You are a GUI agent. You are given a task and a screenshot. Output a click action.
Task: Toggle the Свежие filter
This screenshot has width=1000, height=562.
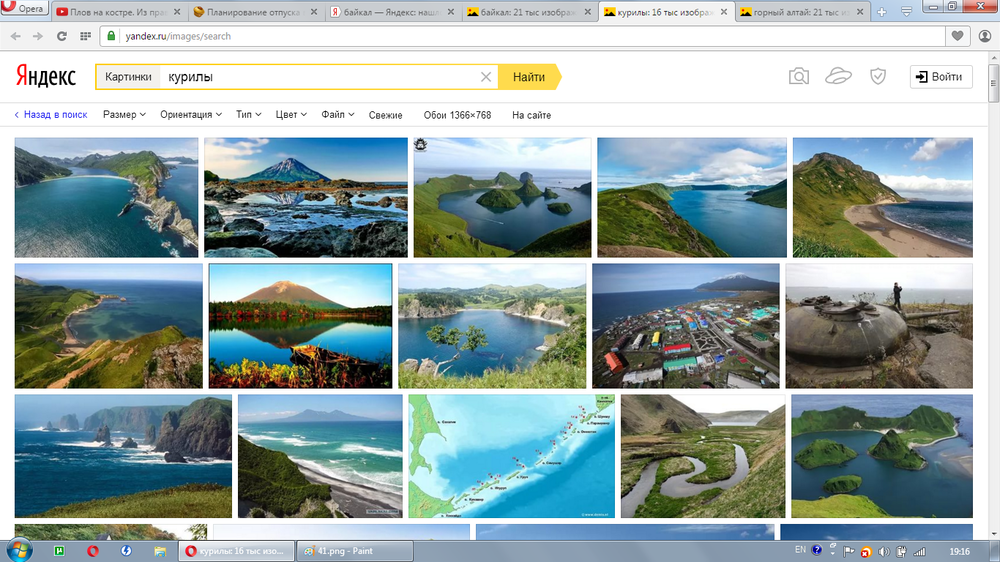(385, 115)
